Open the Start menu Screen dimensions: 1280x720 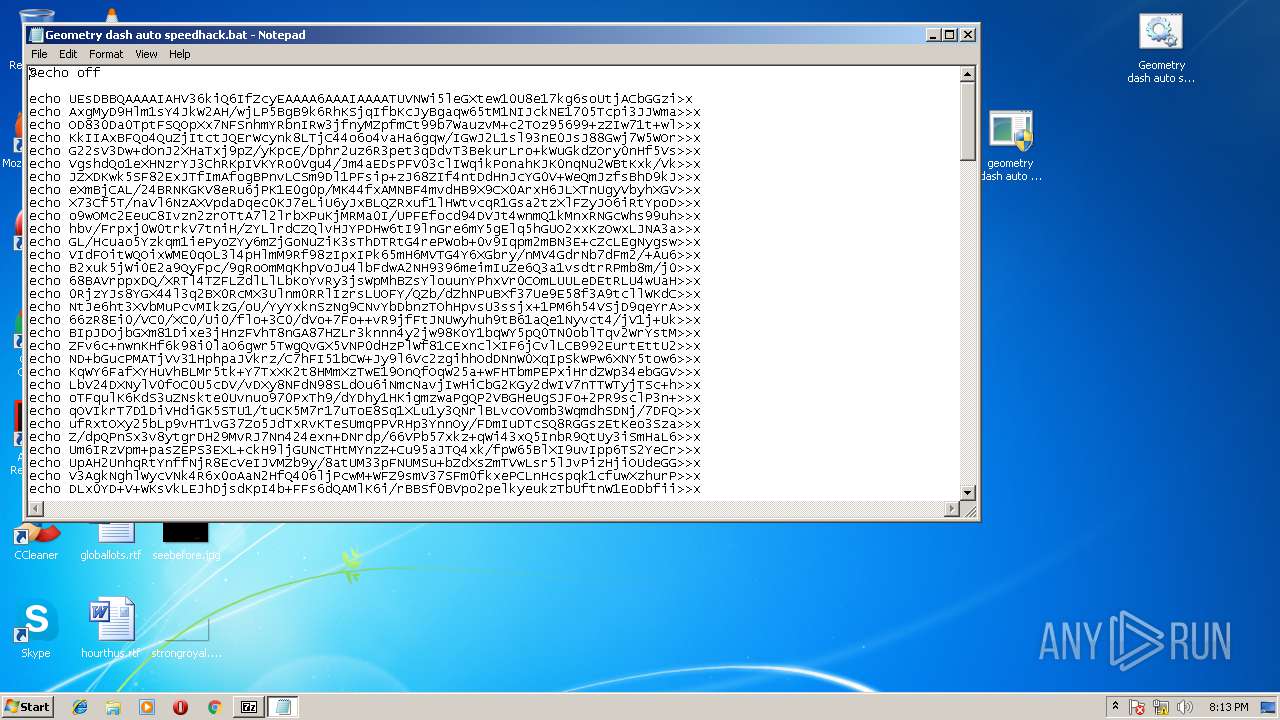(28, 707)
